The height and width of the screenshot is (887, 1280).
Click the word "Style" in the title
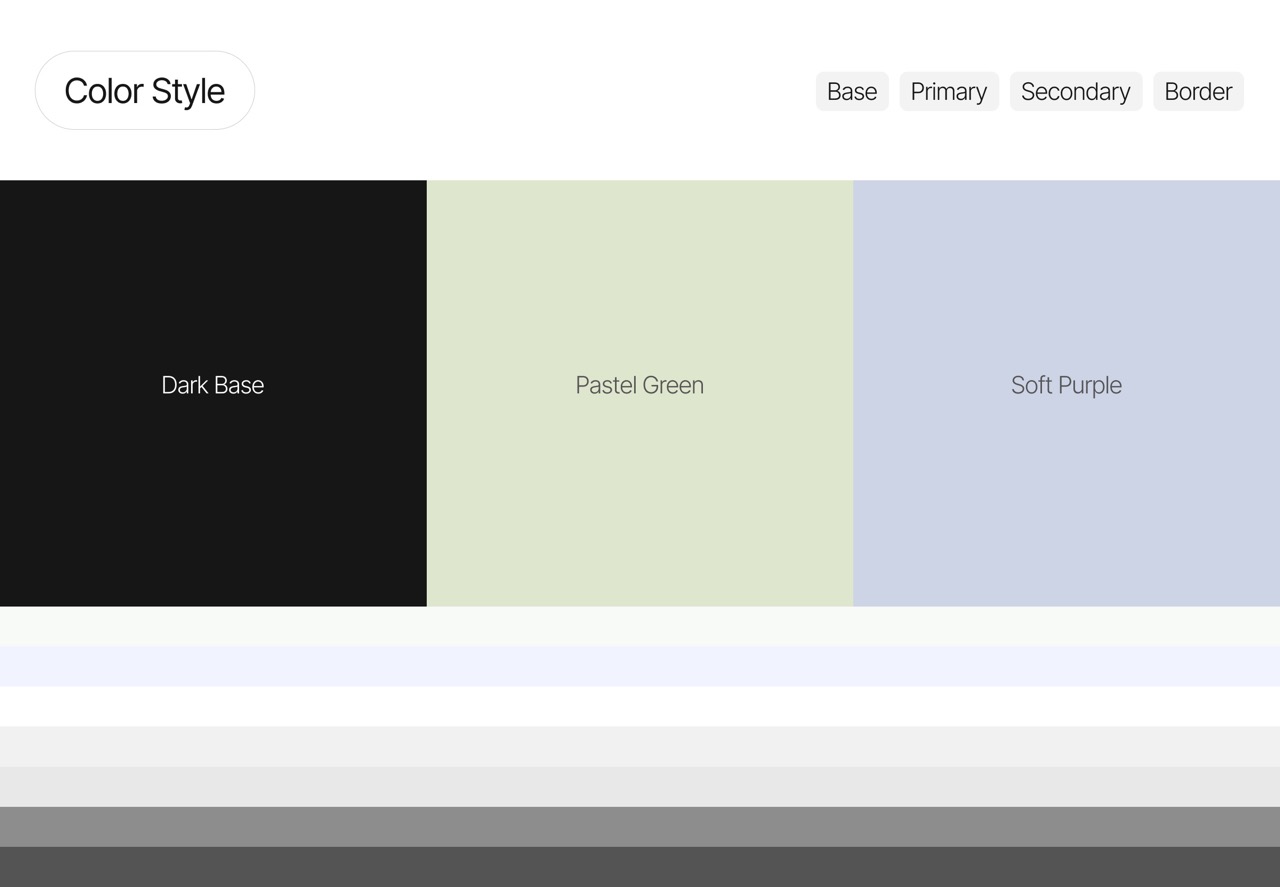[x=188, y=91]
